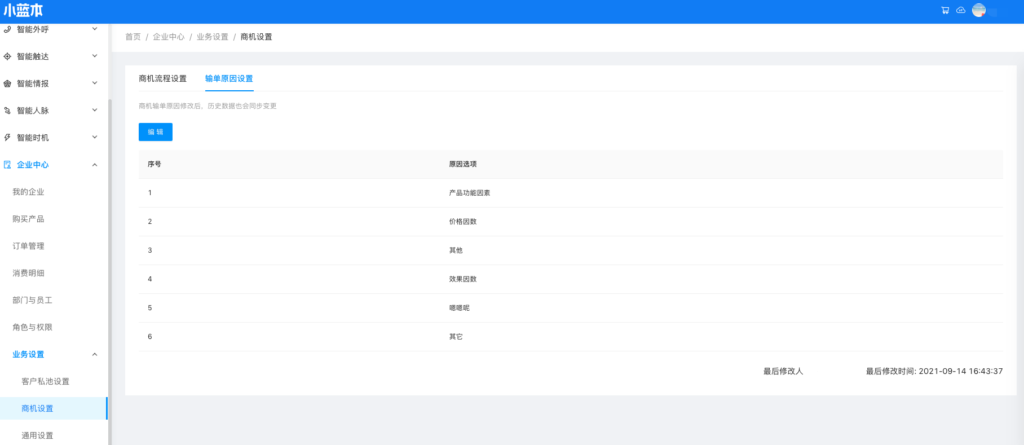Click the 智能触达 target icon
This screenshot has height=445, width=1024.
pos(8,56)
